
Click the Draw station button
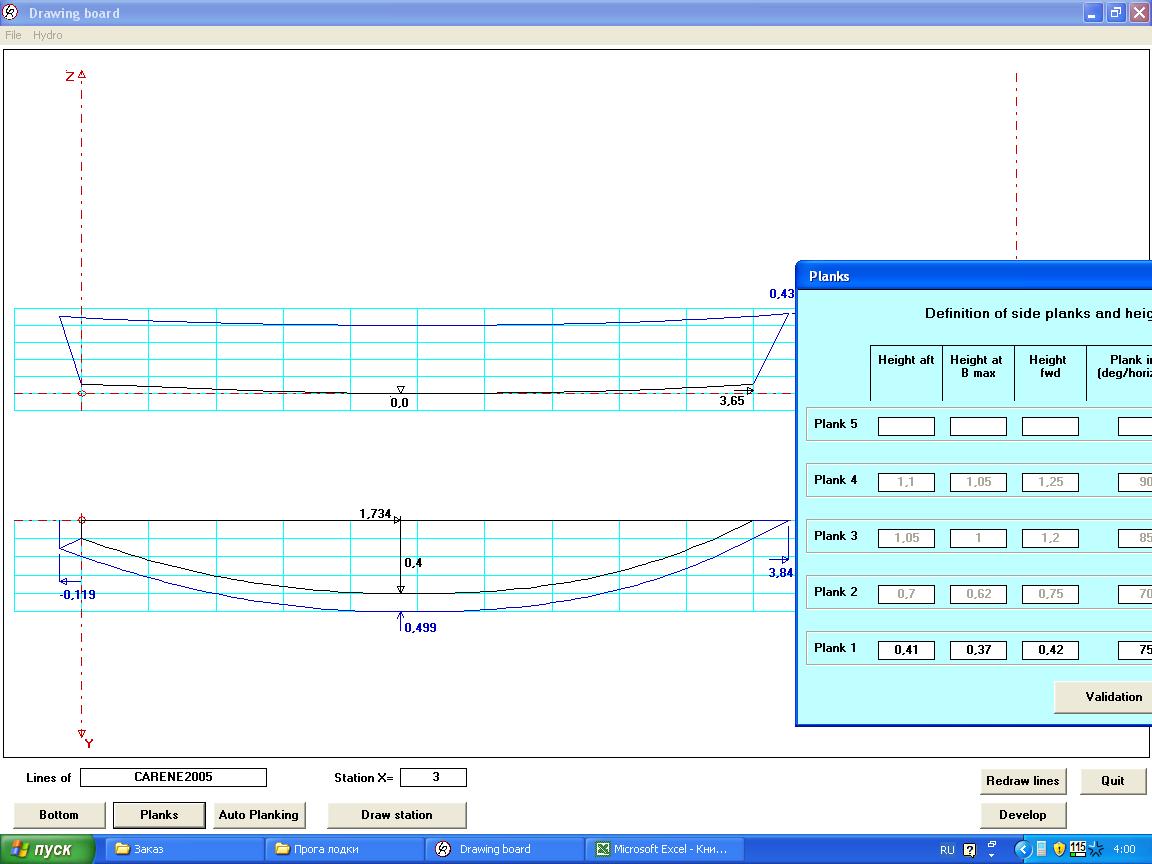tap(396, 815)
